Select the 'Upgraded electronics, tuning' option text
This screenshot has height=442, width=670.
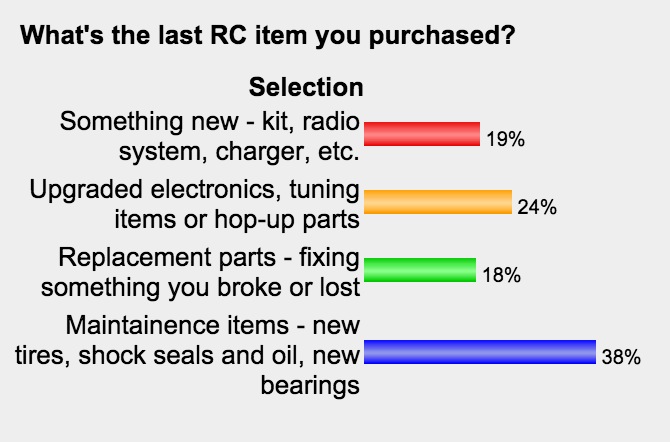[x=194, y=189]
